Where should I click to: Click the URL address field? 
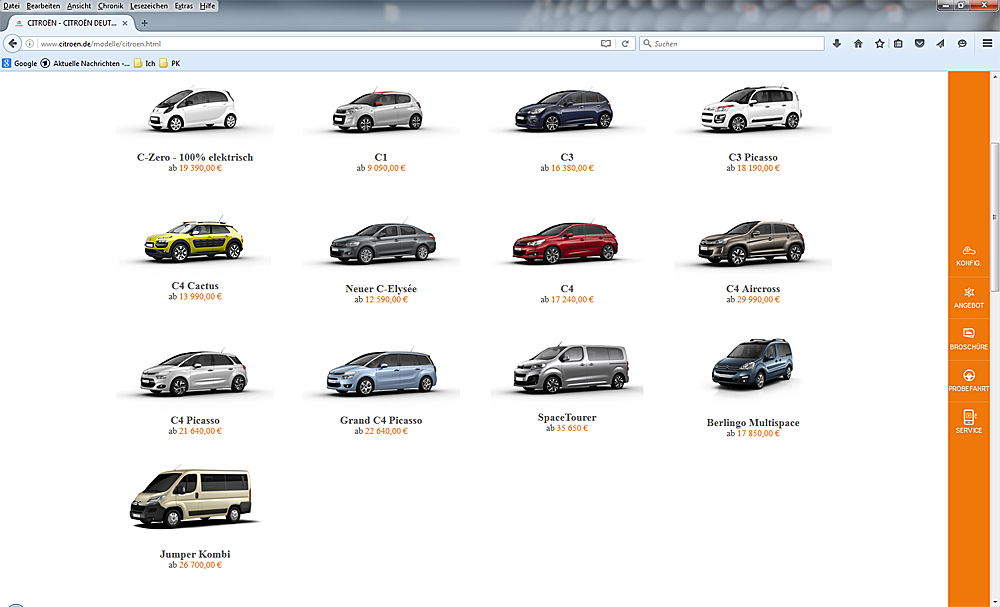click(319, 44)
